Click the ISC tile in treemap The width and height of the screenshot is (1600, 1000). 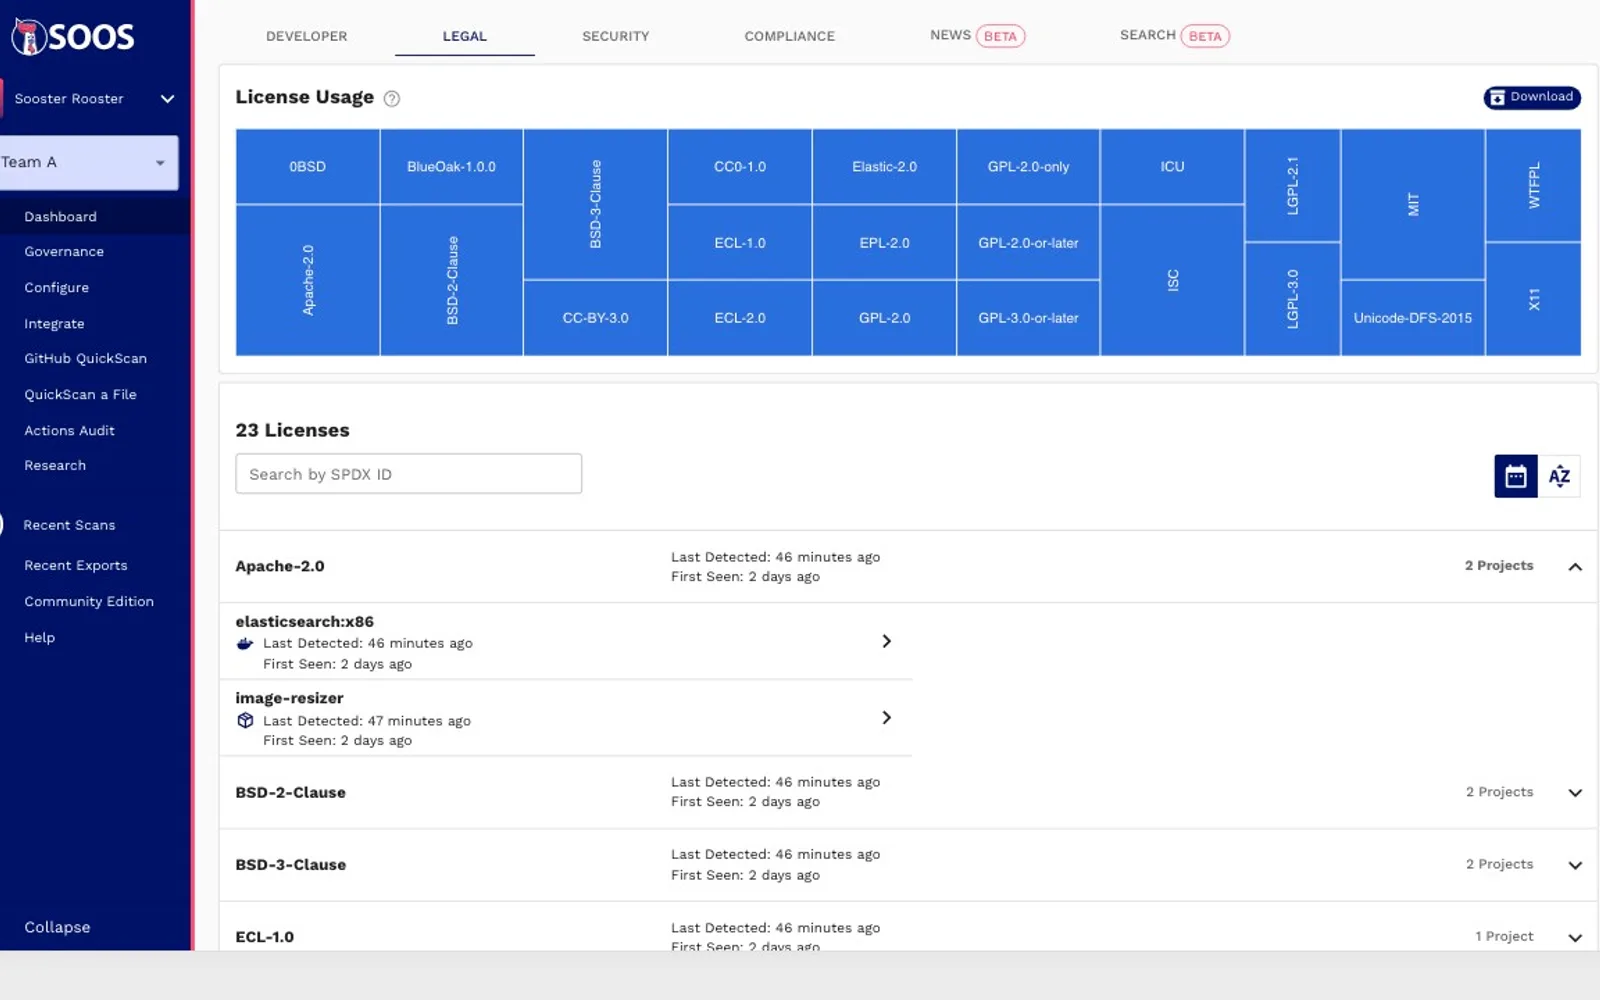1172,280
